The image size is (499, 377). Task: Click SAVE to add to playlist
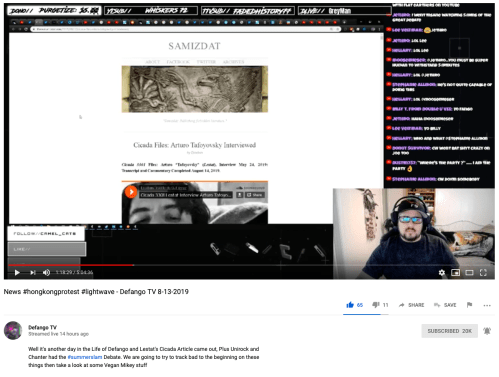pyautogui.click(x=445, y=305)
